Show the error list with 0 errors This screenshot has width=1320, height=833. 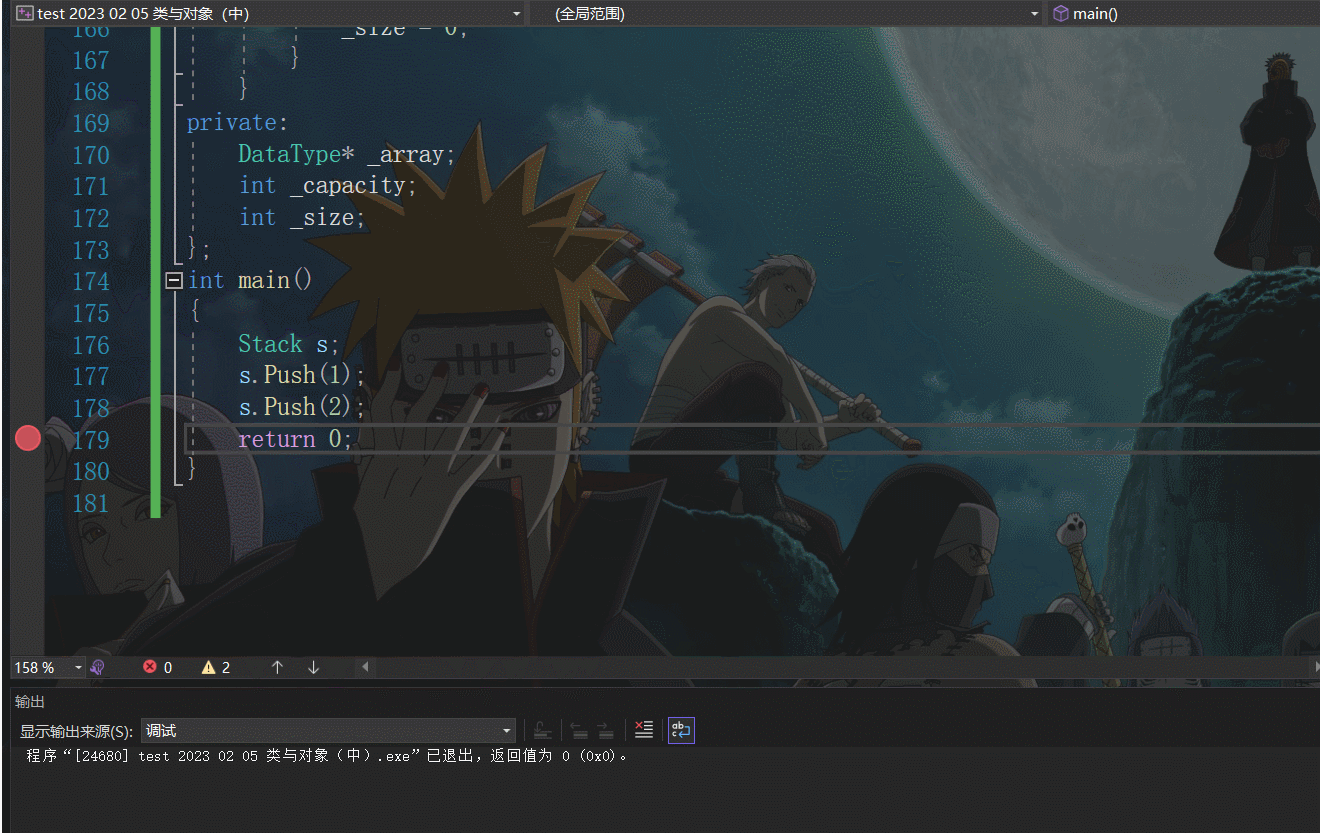(x=157, y=667)
